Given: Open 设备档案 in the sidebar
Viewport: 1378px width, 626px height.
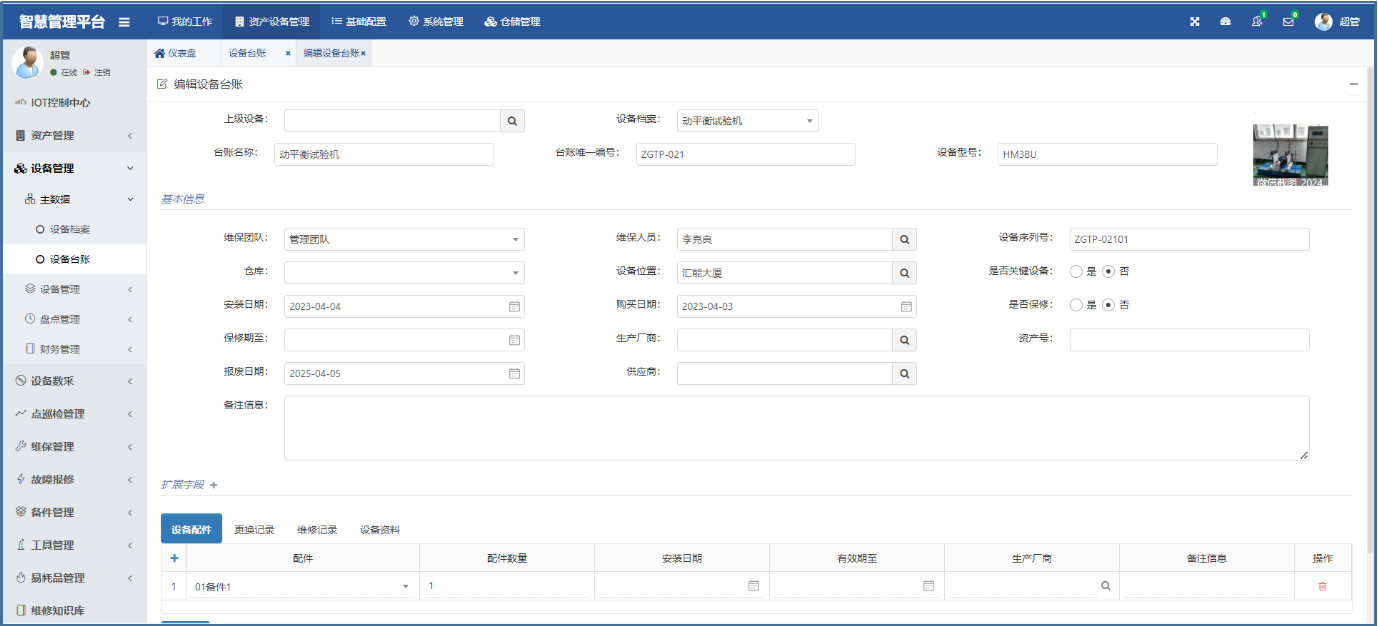Looking at the screenshot, I should [69, 229].
